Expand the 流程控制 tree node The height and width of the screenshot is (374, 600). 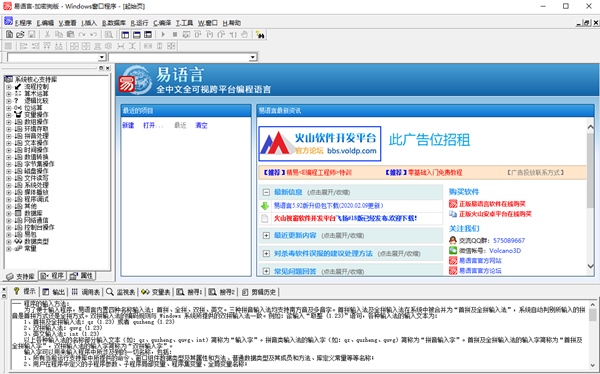9,87
